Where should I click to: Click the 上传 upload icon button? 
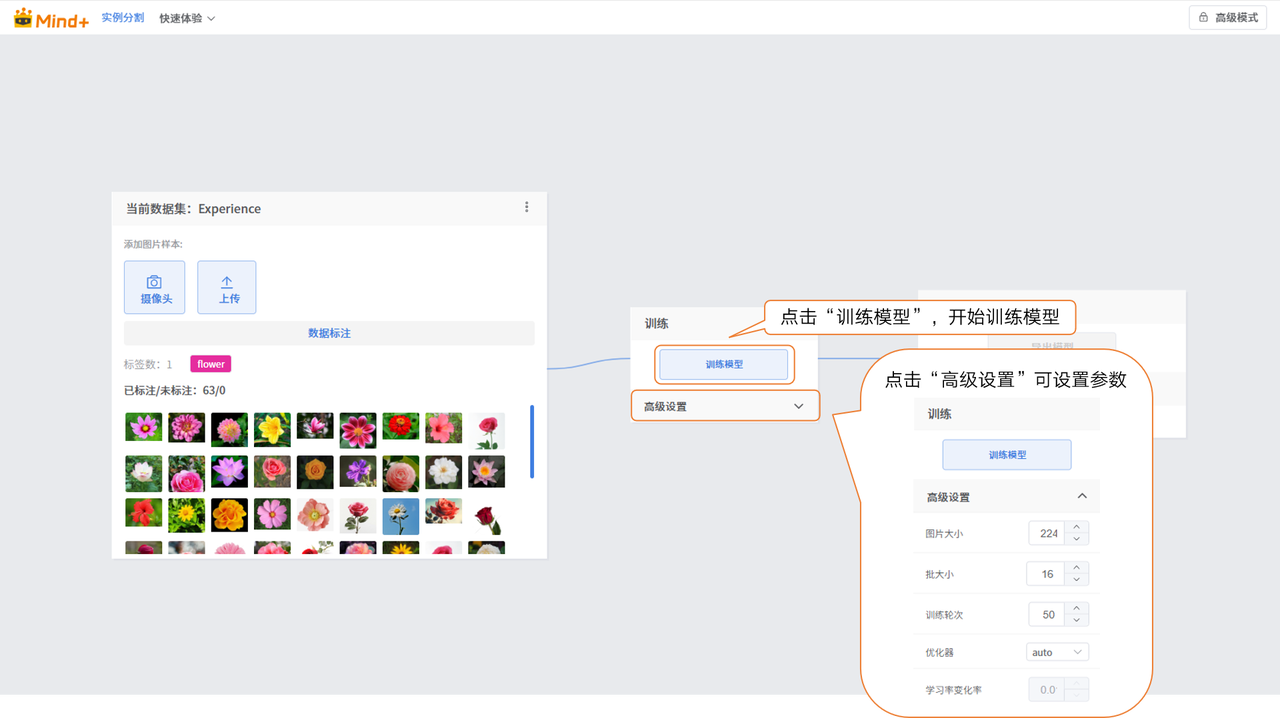click(227, 288)
